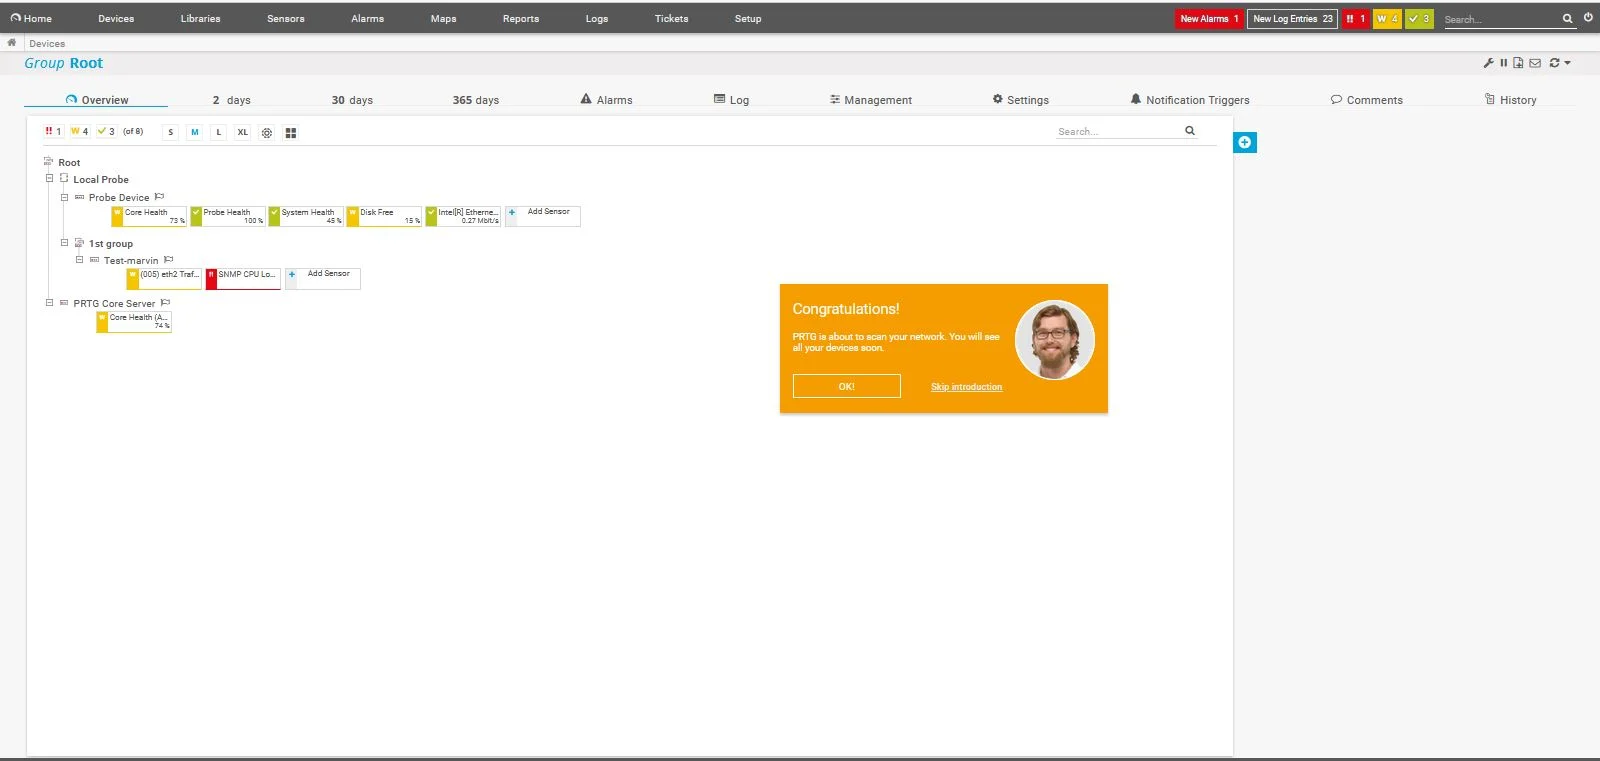Click the New Alarms button
1600x761 pixels.
1209,19
